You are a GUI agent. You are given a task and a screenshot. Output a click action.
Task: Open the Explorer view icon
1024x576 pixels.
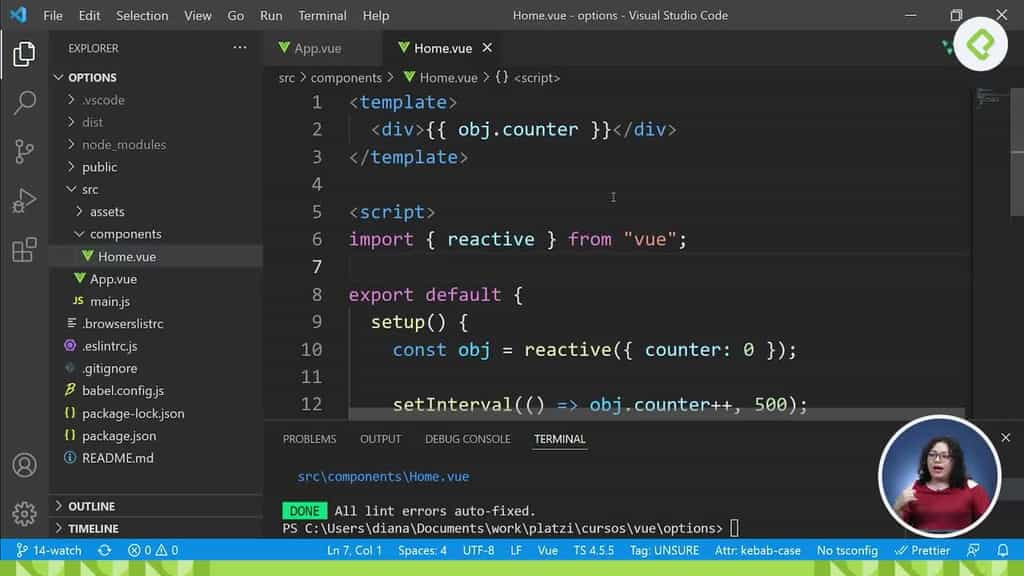25,56
